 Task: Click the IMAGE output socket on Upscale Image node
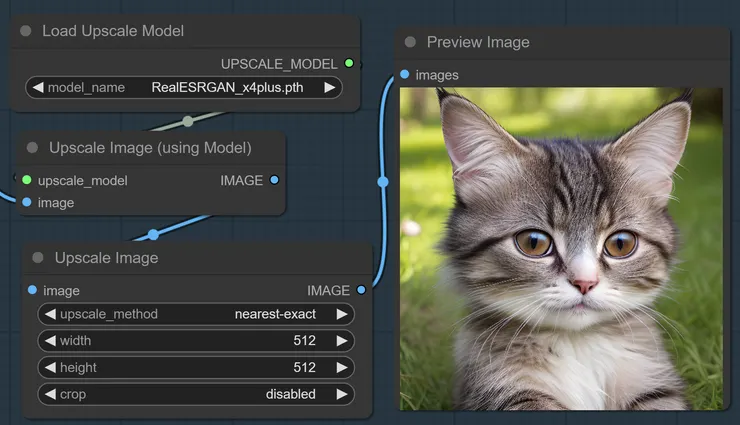click(x=361, y=290)
